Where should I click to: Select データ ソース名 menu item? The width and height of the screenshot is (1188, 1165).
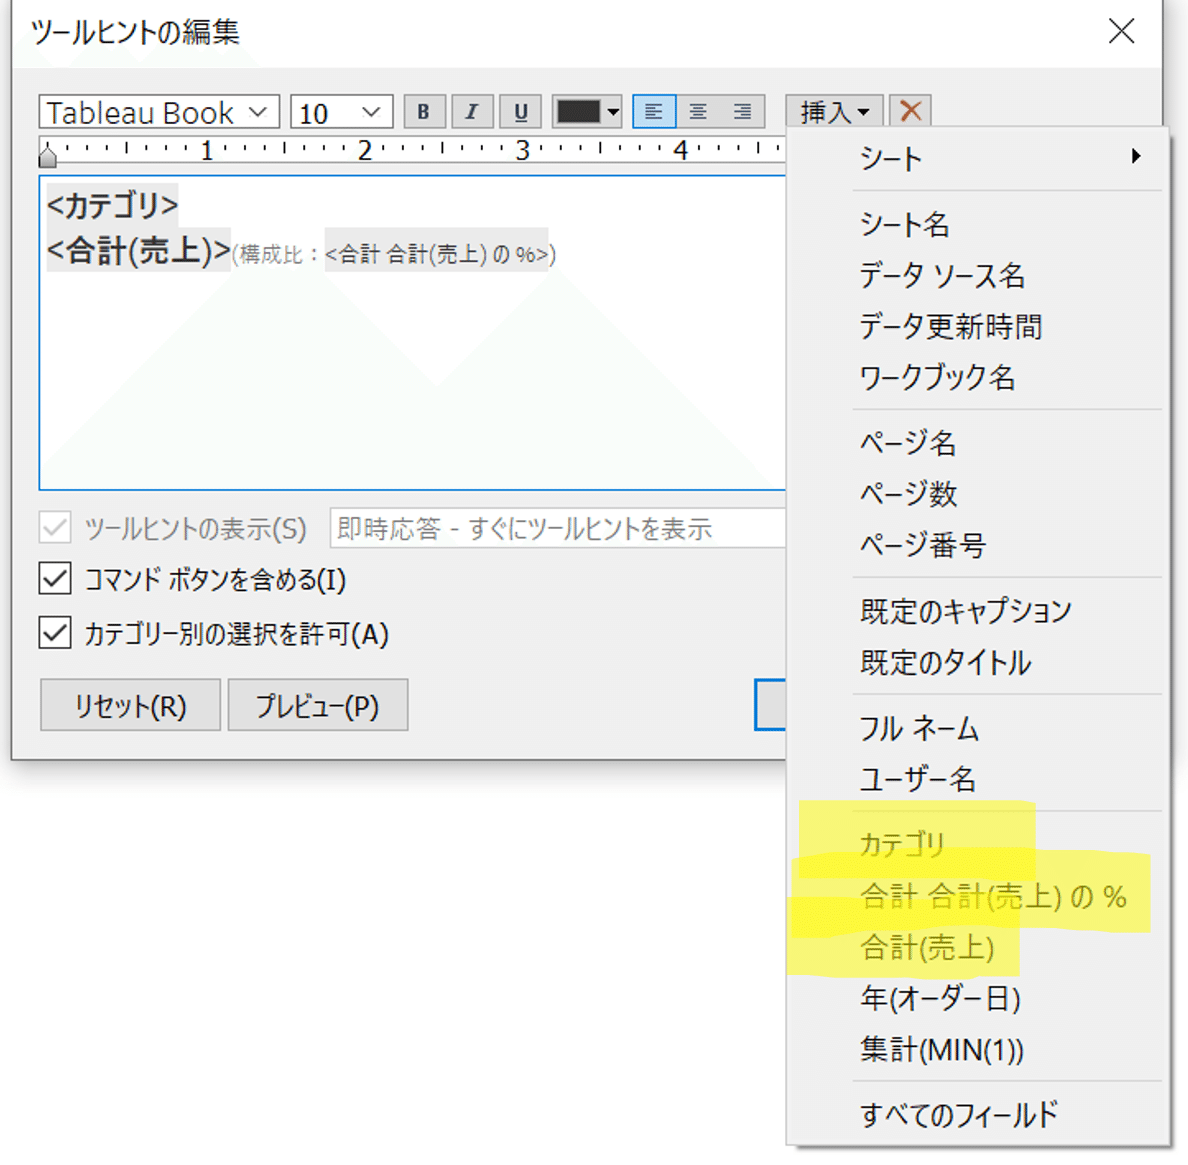coord(977,275)
